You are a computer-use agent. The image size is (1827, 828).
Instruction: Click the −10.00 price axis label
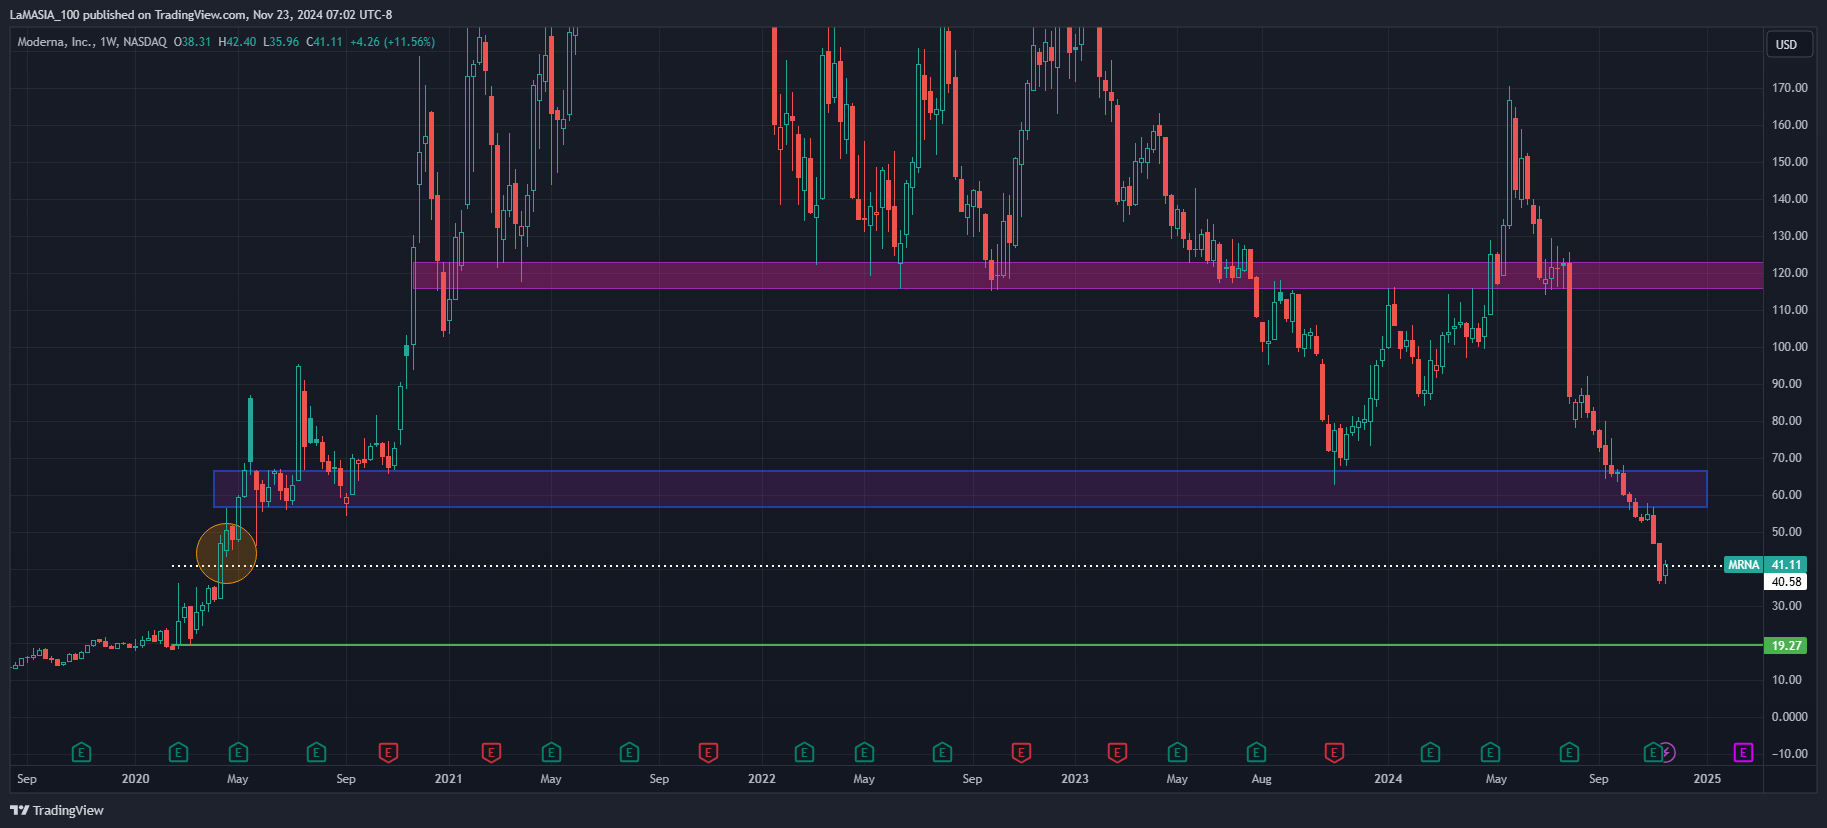(x=1789, y=754)
